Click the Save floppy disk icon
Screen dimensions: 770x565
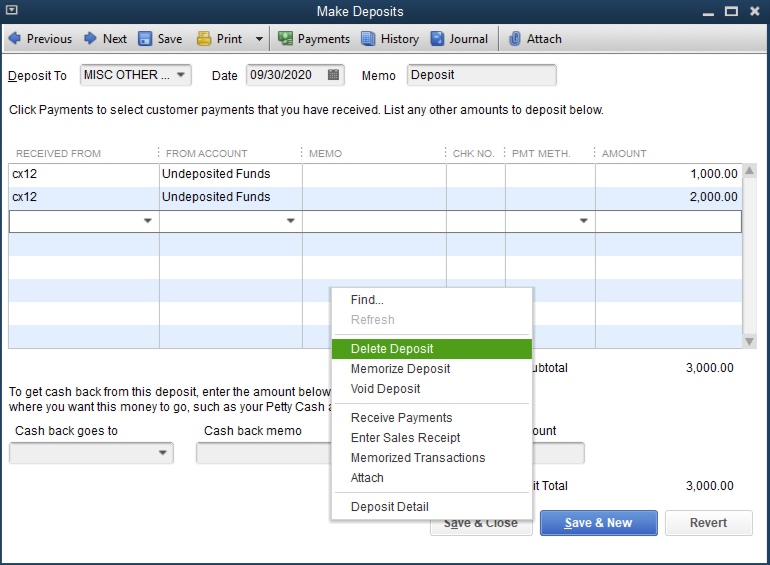click(x=145, y=39)
